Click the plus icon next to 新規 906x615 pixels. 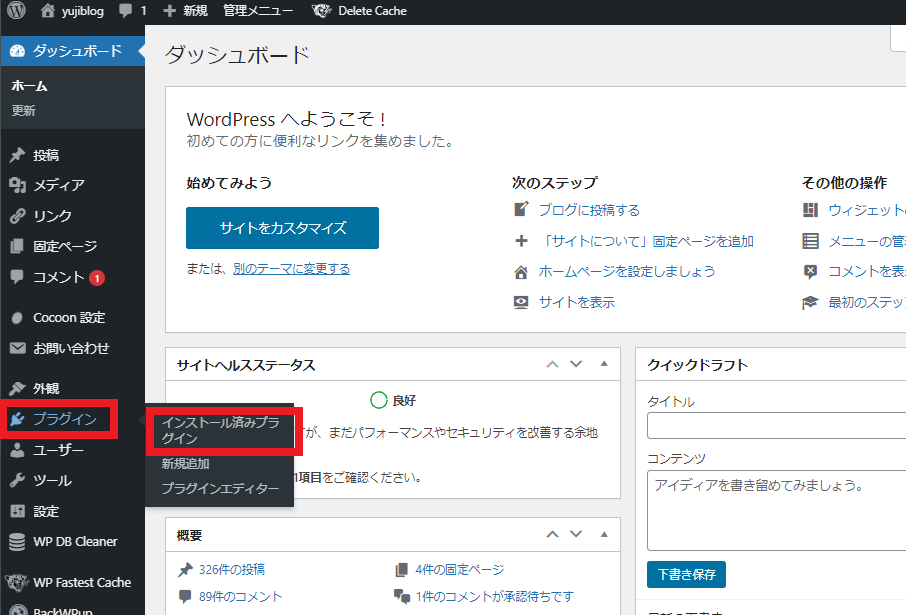pos(169,11)
